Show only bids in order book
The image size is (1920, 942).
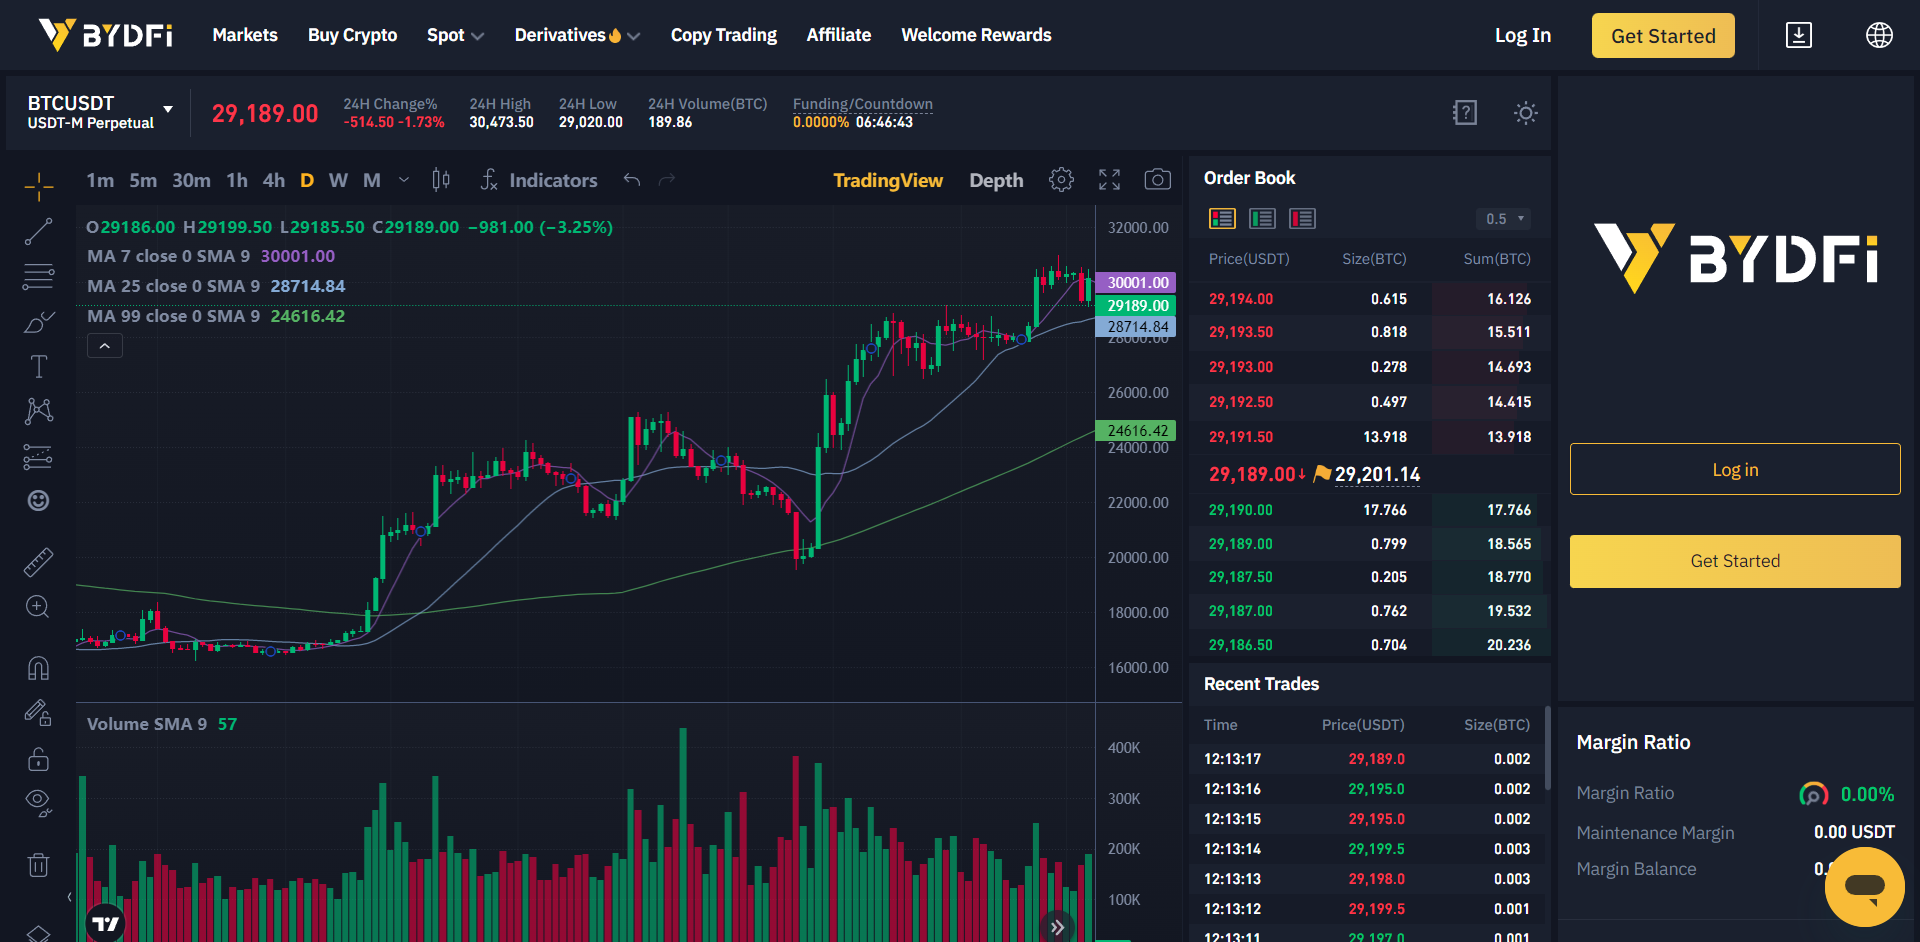pos(1262,219)
